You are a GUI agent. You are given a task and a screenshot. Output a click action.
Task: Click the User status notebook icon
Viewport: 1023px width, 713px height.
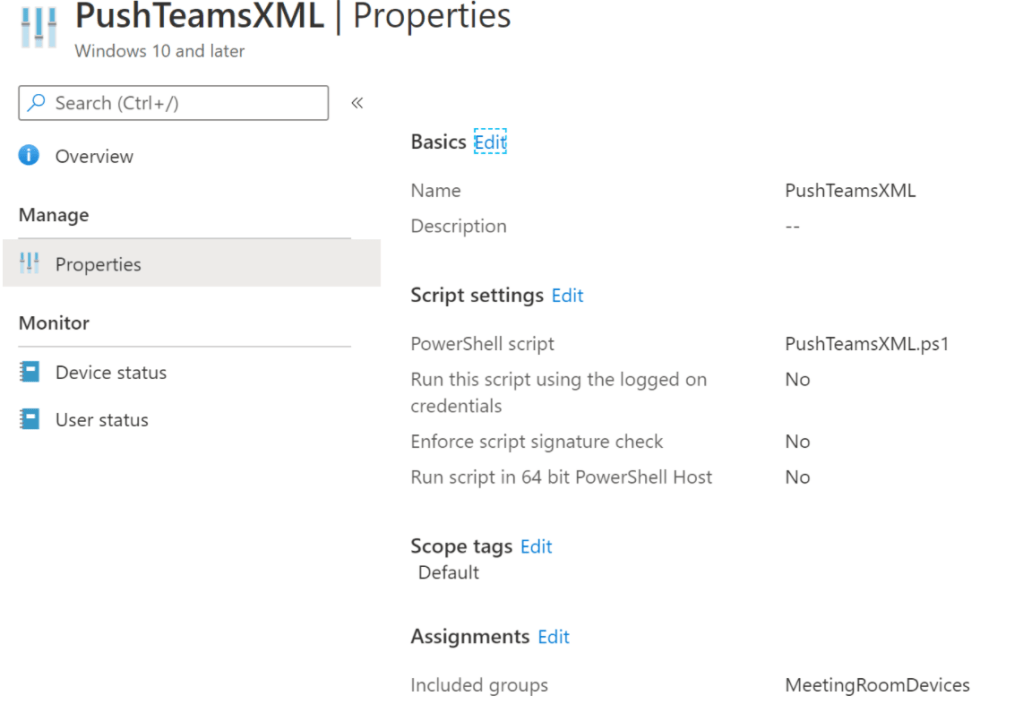pyautogui.click(x=30, y=420)
